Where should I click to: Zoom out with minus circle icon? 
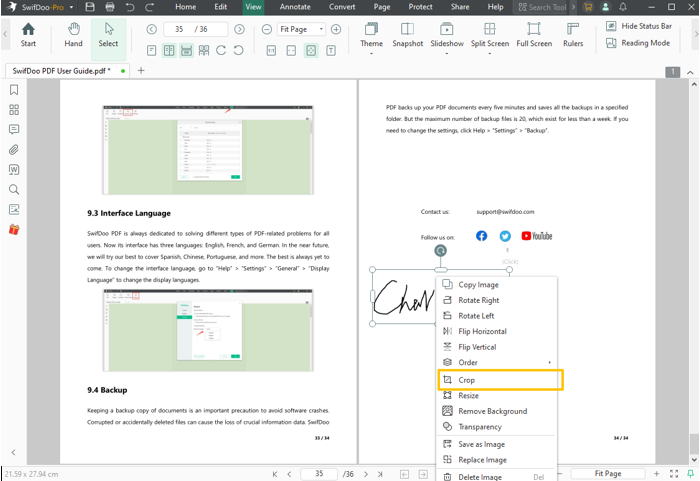[x=267, y=29]
